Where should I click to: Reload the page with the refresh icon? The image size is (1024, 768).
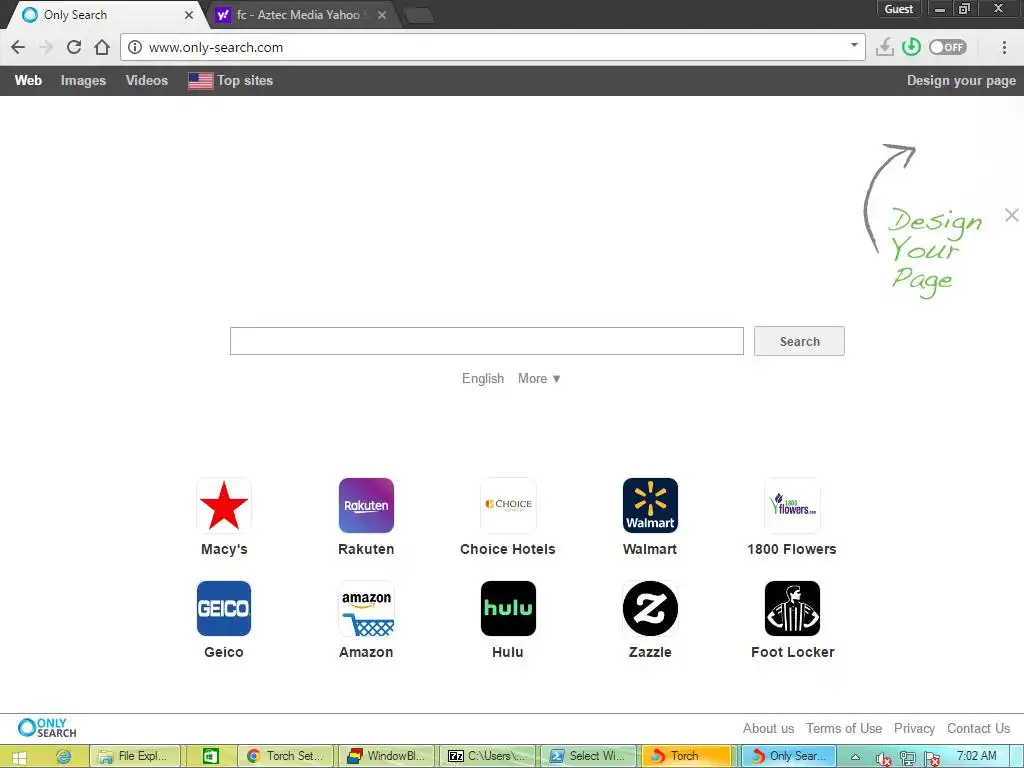tap(74, 47)
